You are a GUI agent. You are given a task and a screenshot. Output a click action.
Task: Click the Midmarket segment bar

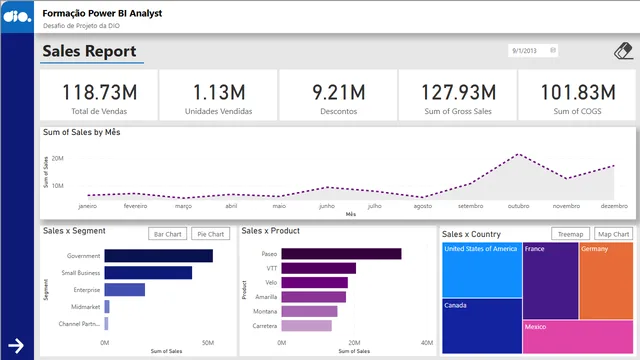click(x=107, y=307)
